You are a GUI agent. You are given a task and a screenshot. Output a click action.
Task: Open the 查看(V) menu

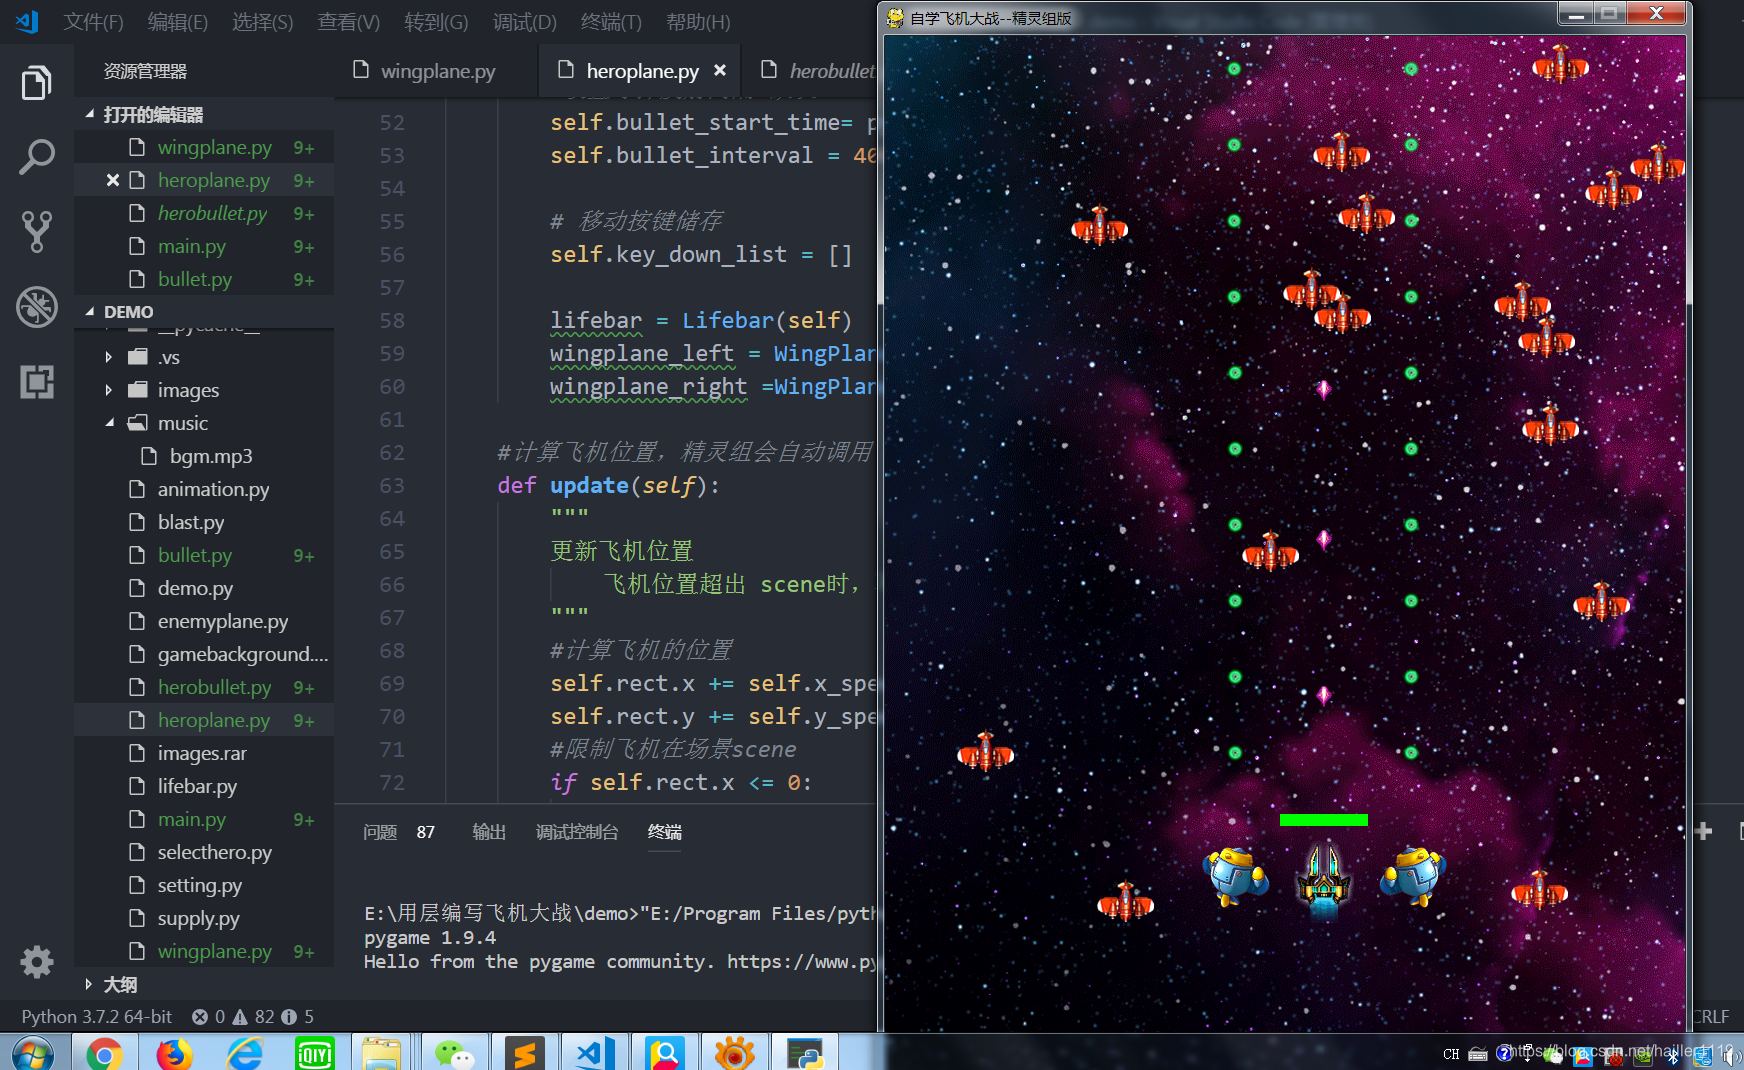click(348, 21)
